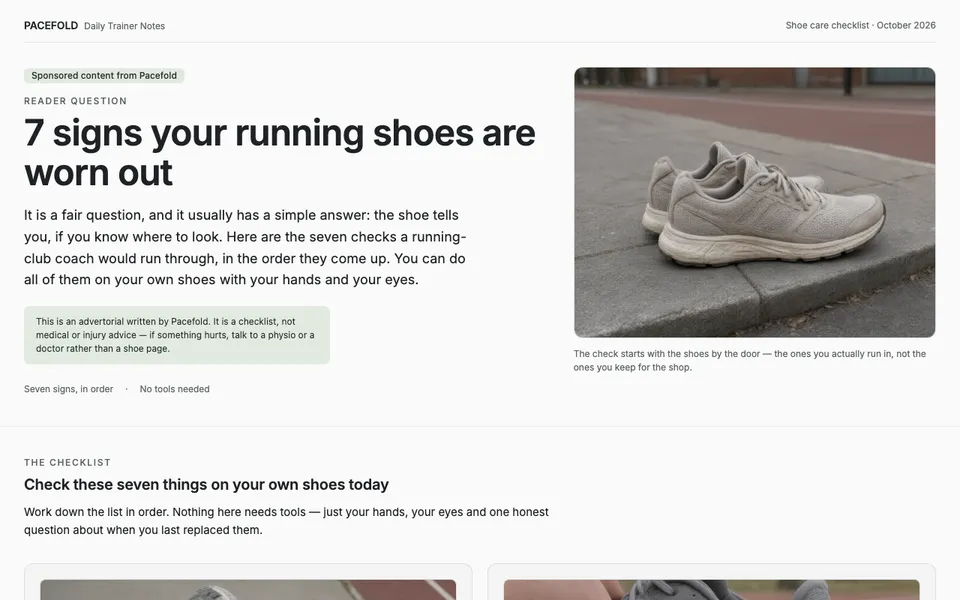This screenshot has width=960, height=600.
Task: Click heading 'Check these seven things on your own shoes today'
Action: 206,484
